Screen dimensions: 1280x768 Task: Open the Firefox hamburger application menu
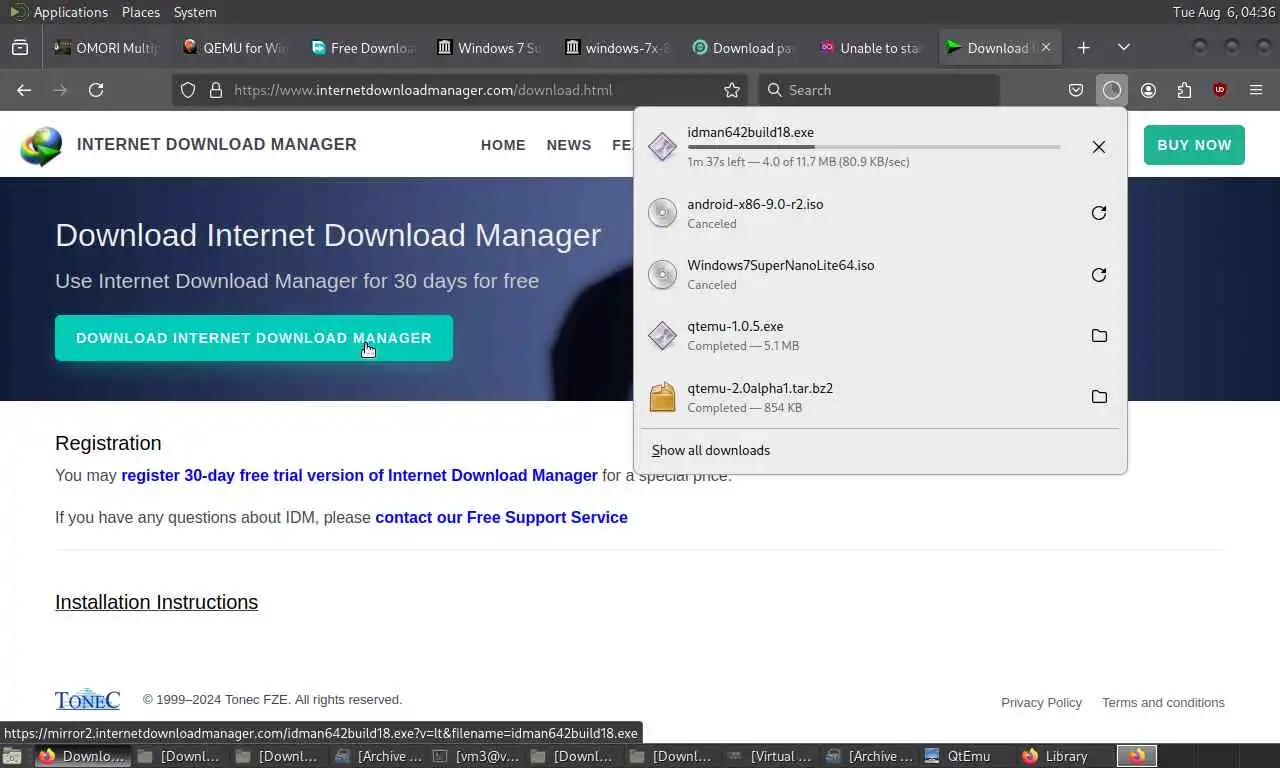1256,90
